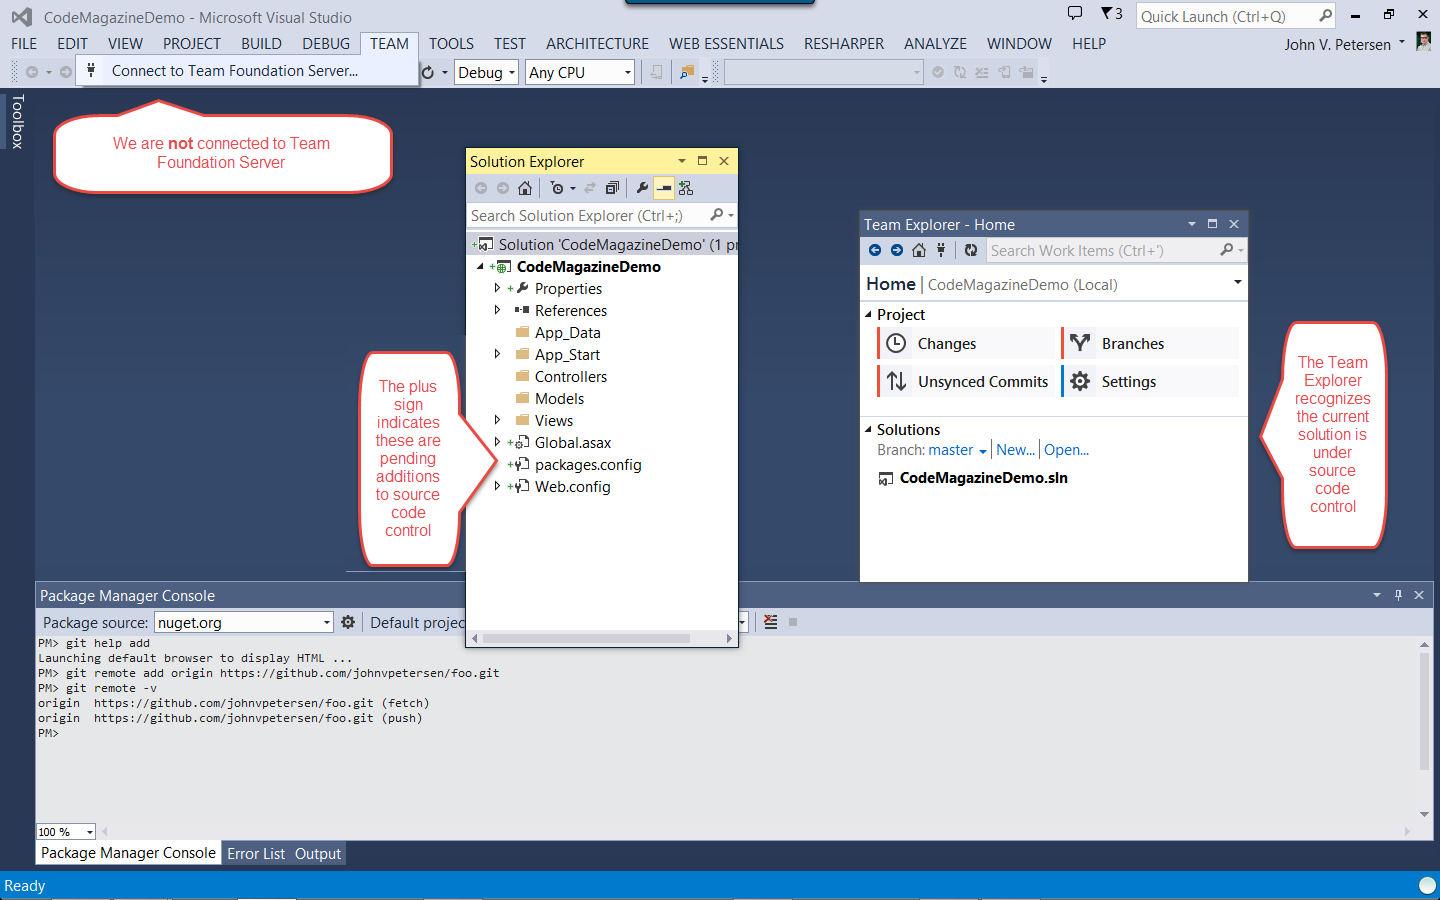Click Collapse All icon in Solution Explorer
1440x900 pixels.
pyautogui.click(x=612, y=188)
